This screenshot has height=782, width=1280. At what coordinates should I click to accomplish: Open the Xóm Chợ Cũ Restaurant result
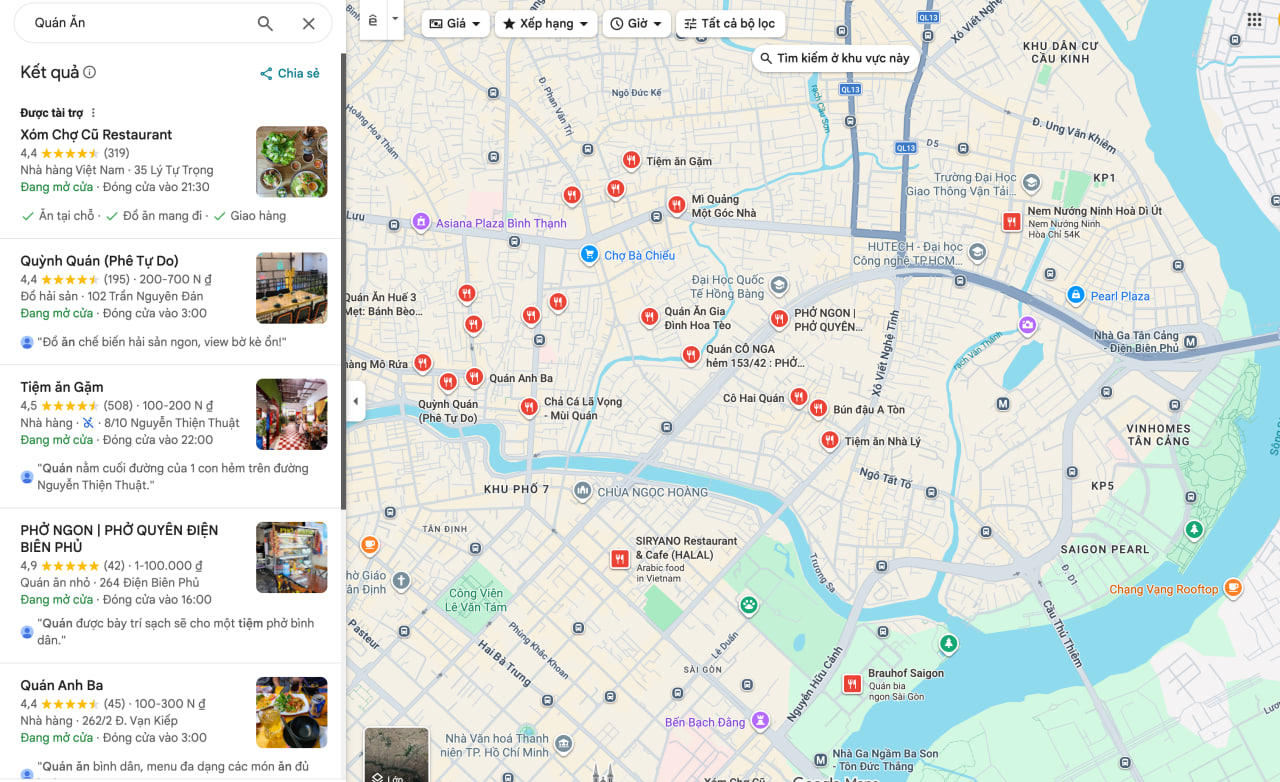172,176
